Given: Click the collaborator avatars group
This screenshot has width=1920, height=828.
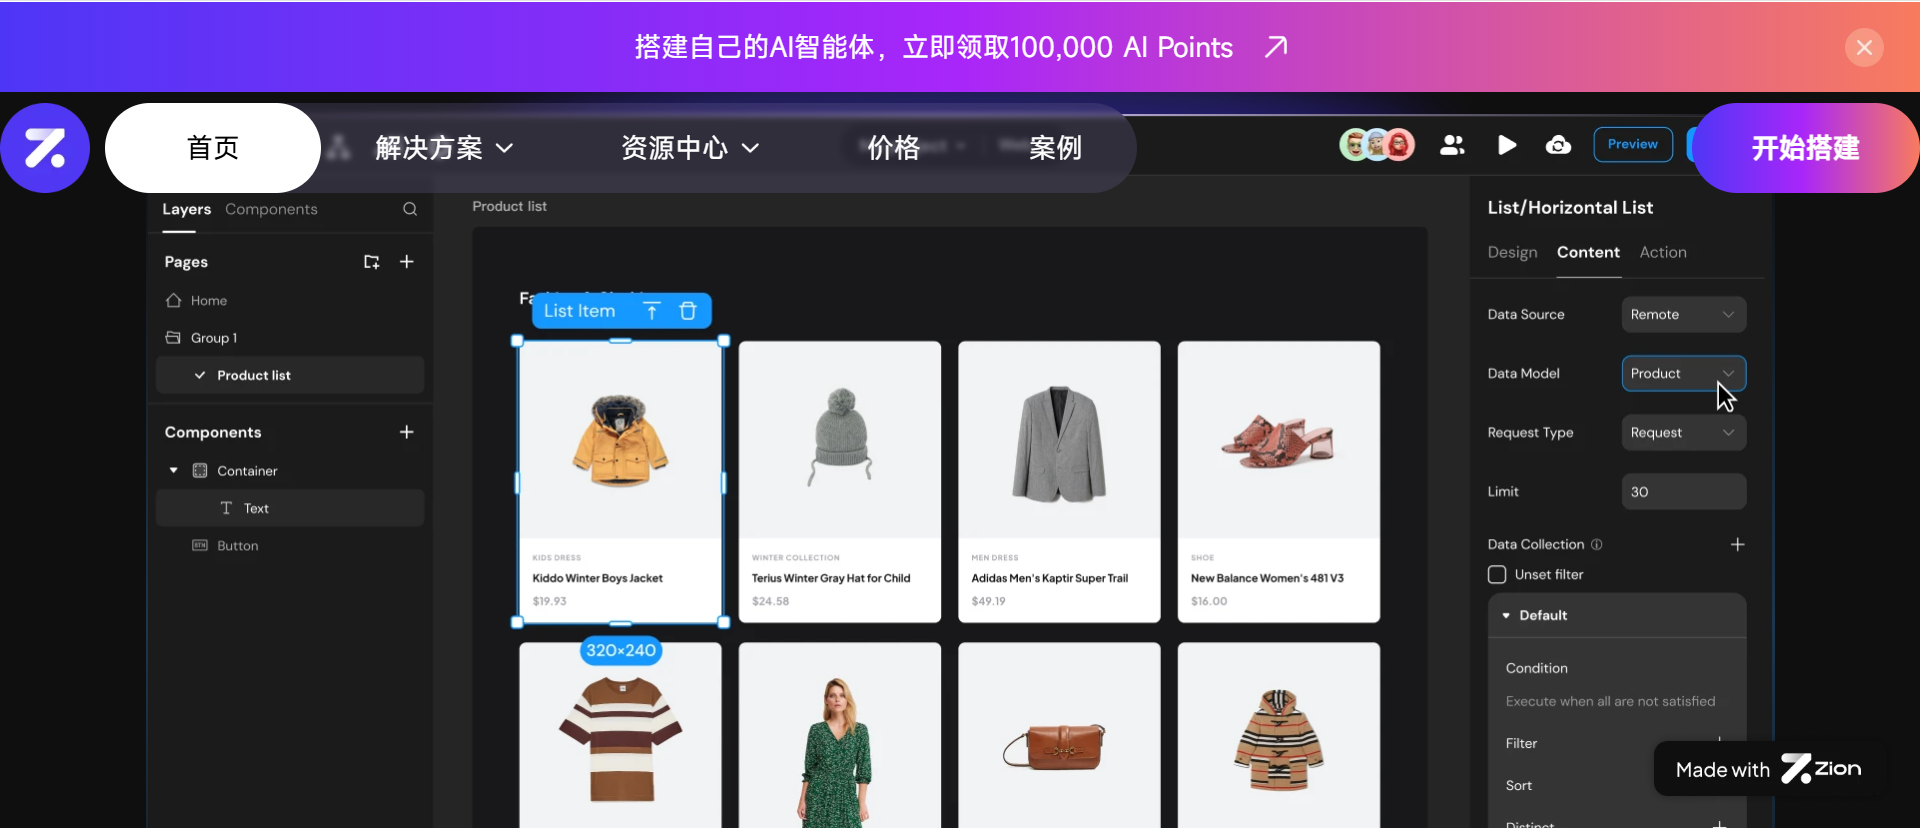Looking at the screenshot, I should pos(1377,145).
